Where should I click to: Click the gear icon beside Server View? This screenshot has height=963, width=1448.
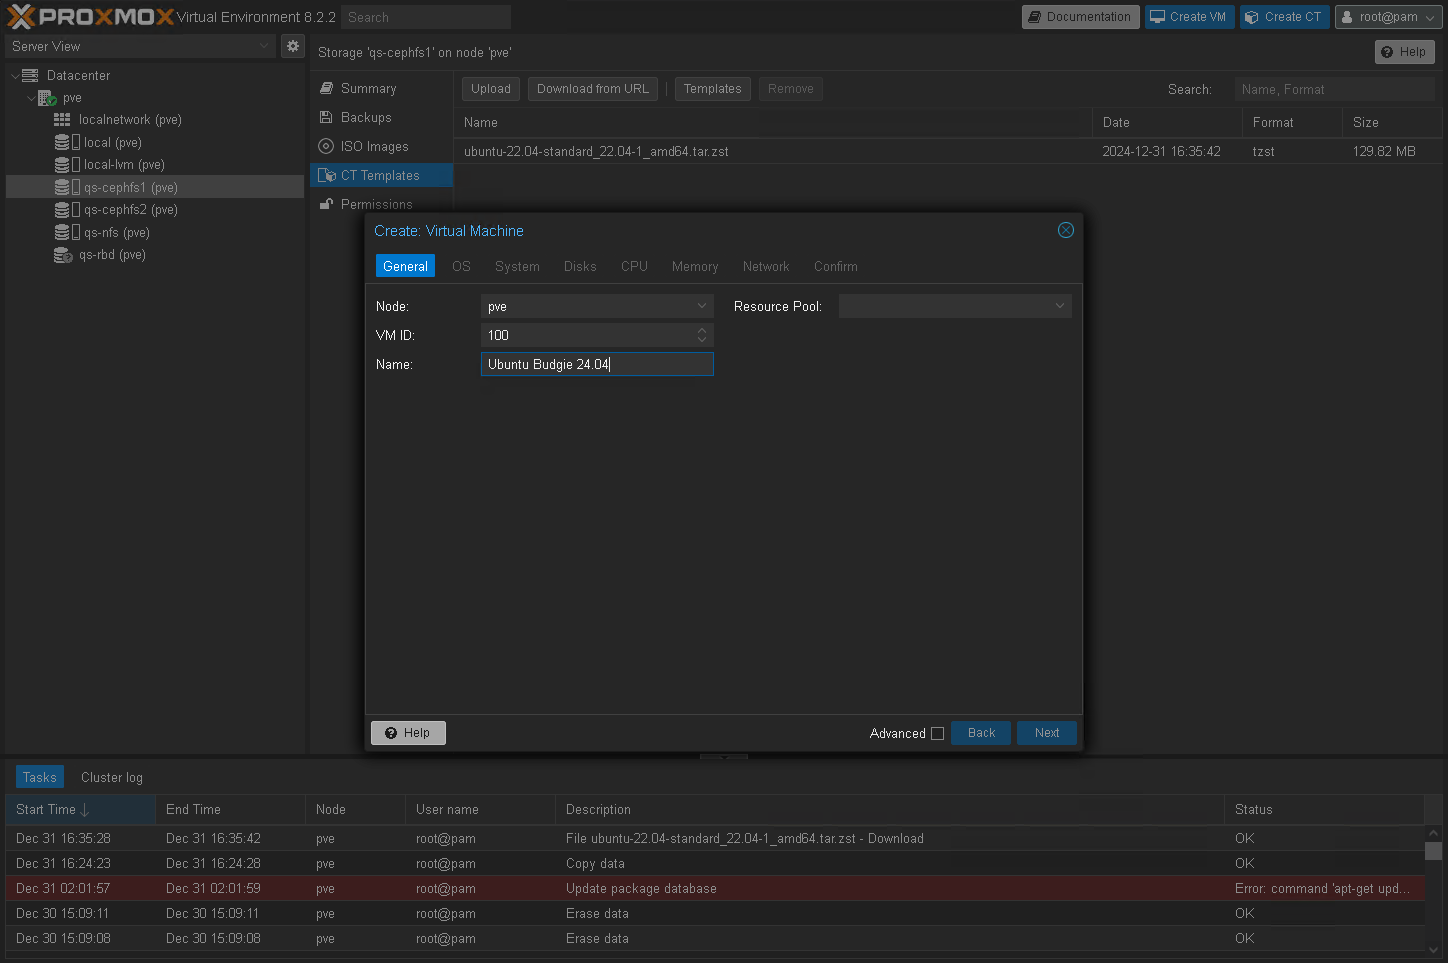click(292, 46)
